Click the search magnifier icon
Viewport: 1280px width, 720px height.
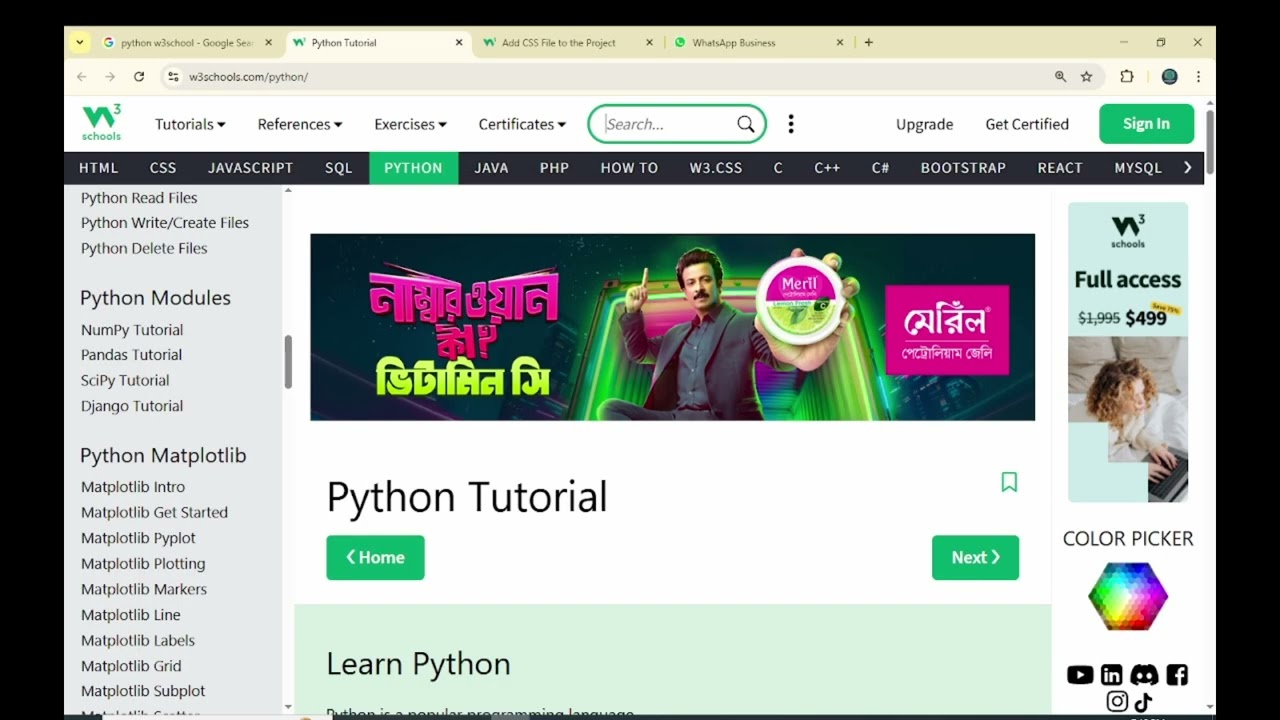(x=746, y=124)
